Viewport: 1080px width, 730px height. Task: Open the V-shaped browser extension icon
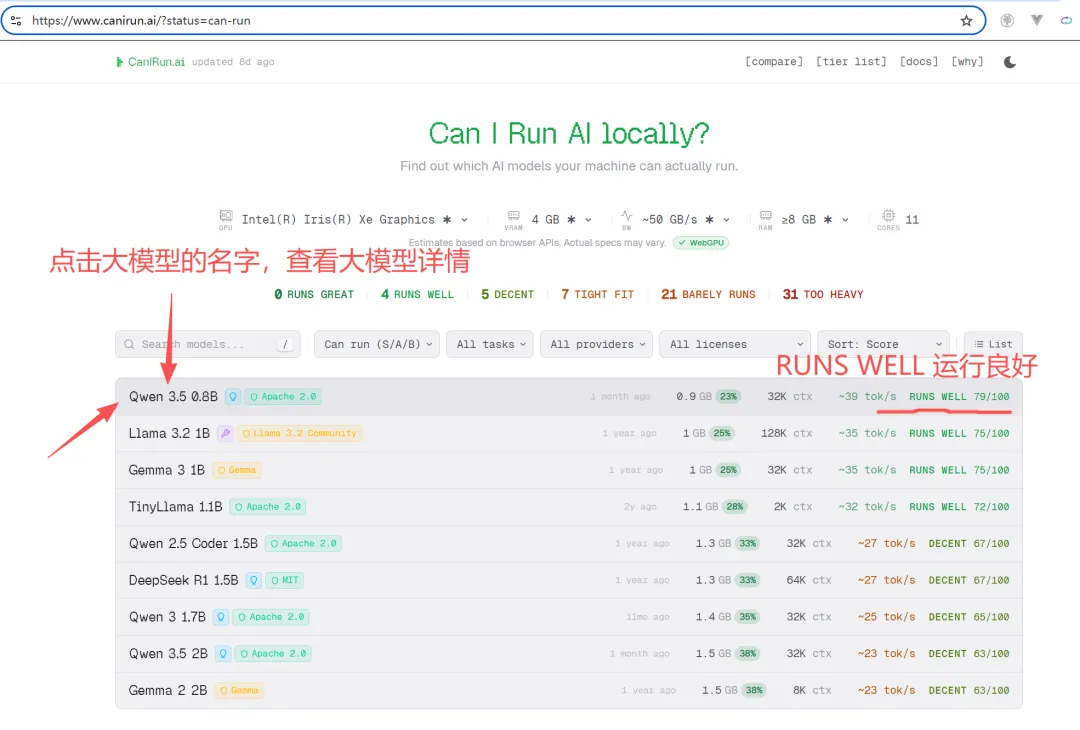[x=1037, y=21]
